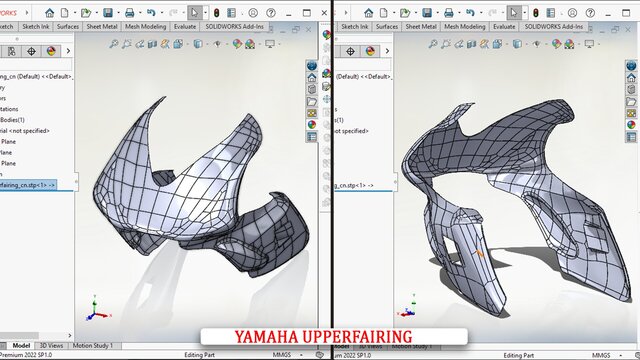Switch to Evaluate tab in left window
The width and height of the screenshot is (640, 360).
pos(185,27)
